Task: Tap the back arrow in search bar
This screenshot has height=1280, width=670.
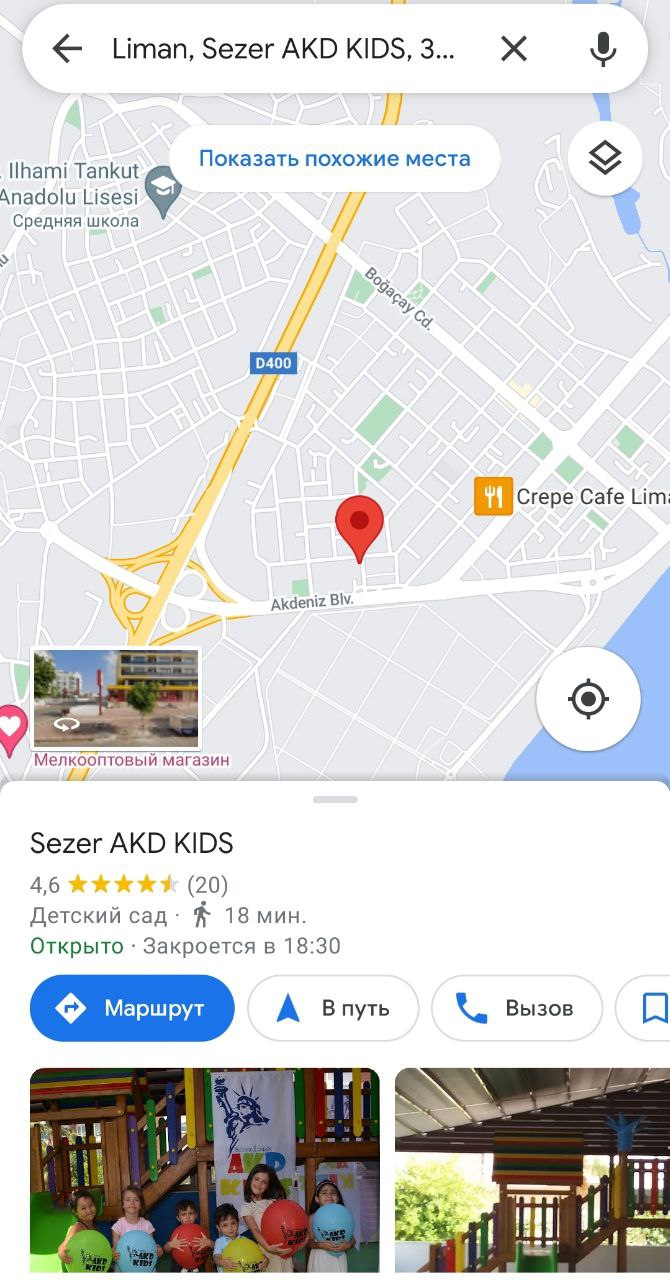Action: (67, 48)
